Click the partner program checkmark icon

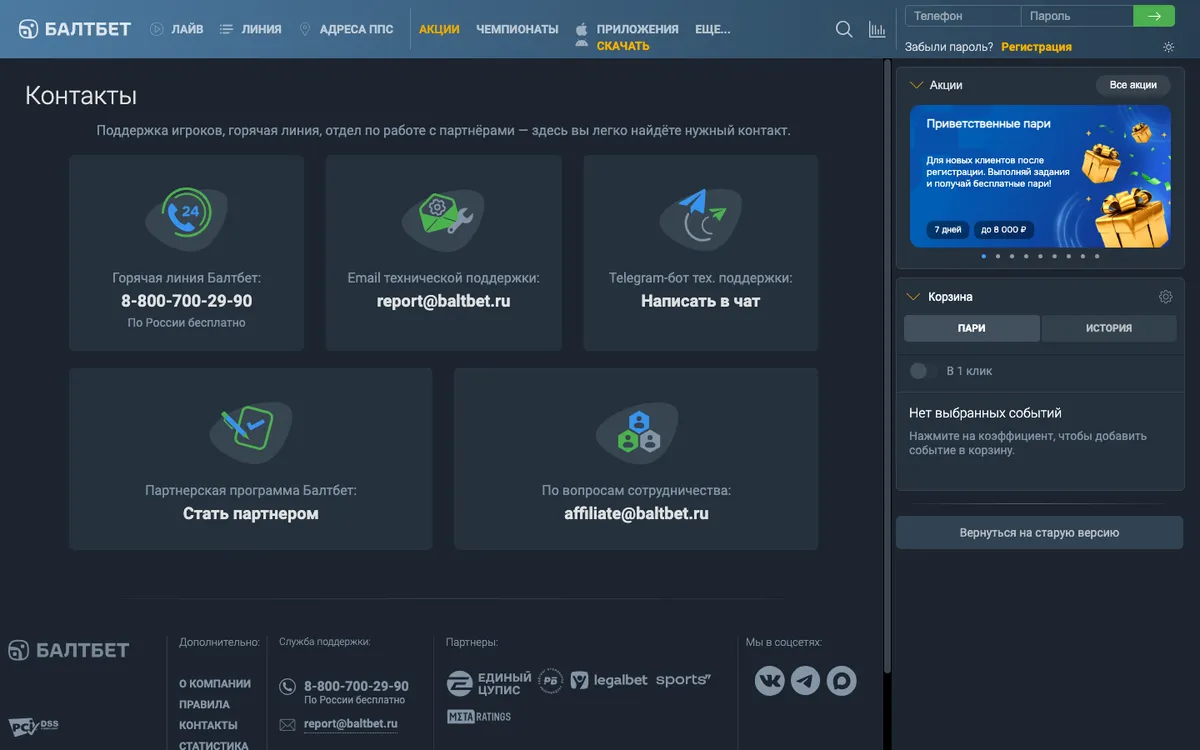250,431
